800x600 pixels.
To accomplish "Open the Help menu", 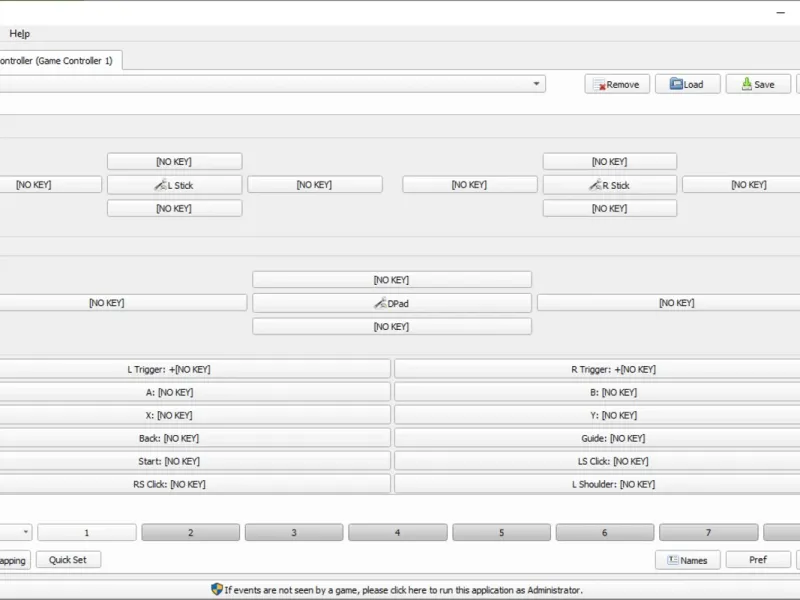I will [19, 34].
